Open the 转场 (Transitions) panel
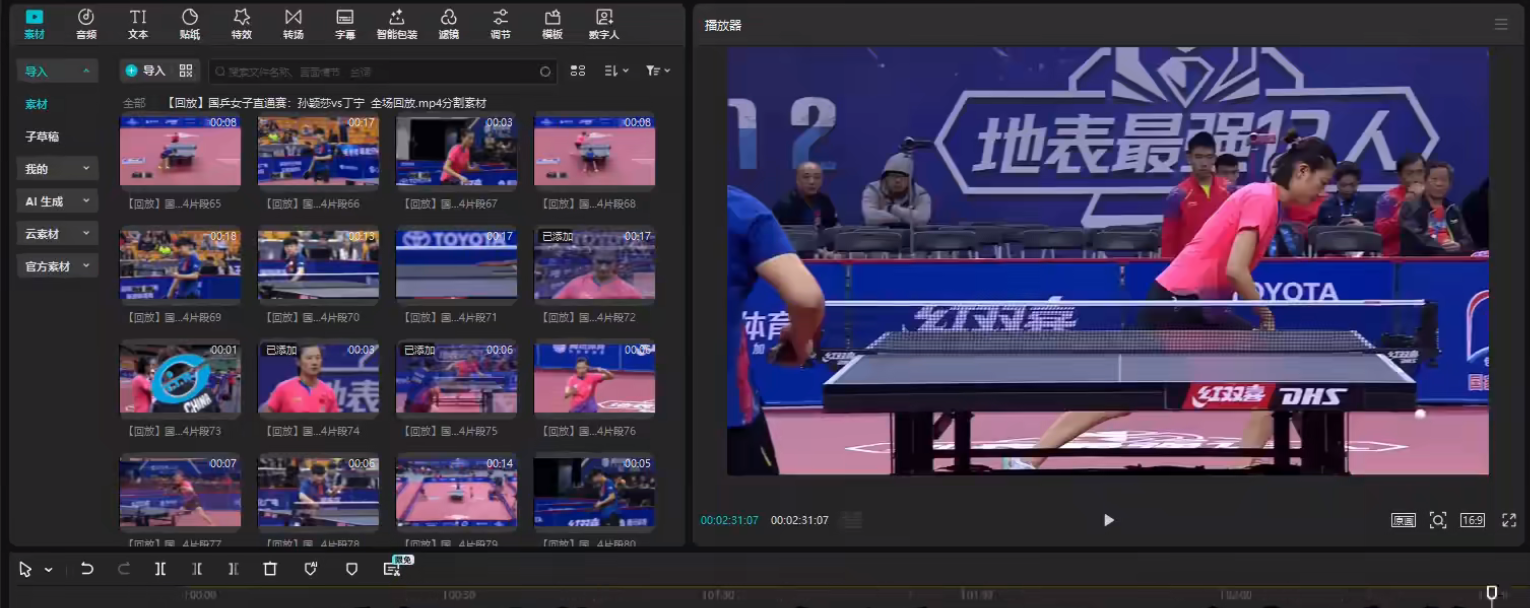The width and height of the screenshot is (1530, 608). (293, 24)
